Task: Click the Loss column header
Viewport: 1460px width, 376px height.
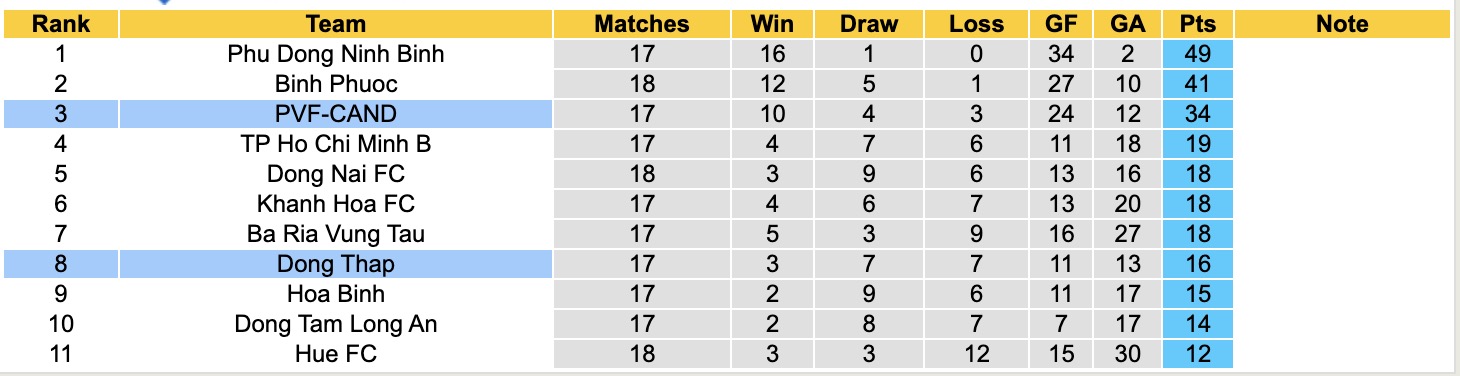Action: (976, 24)
